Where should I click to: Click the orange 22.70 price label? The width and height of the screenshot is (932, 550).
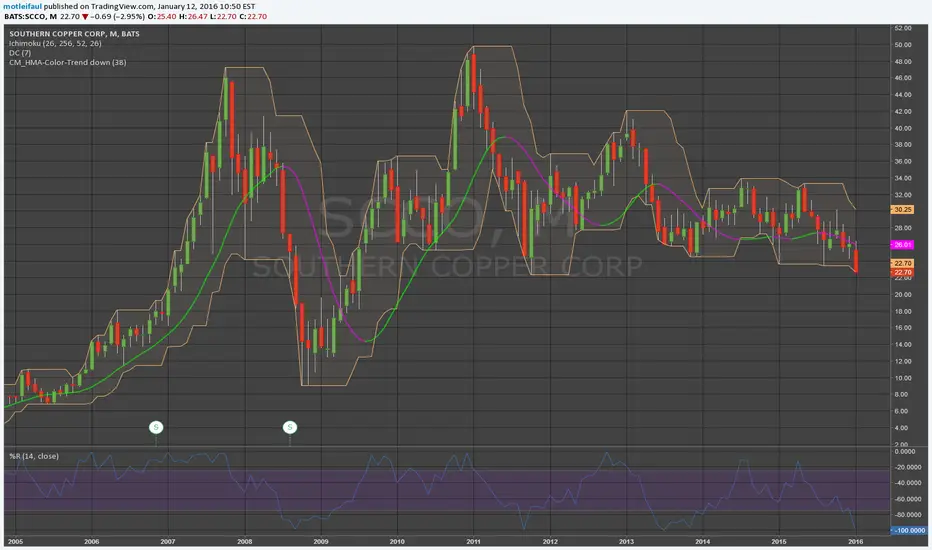[902, 263]
